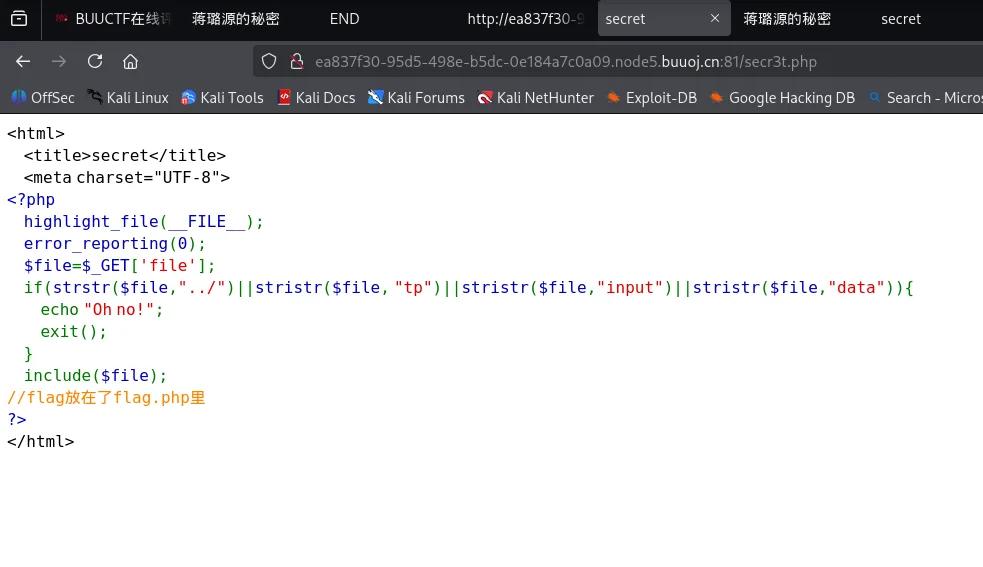This screenshot has height=567, width=983.
Task: Show the insecure connection lock info
Action: point(297,61)
